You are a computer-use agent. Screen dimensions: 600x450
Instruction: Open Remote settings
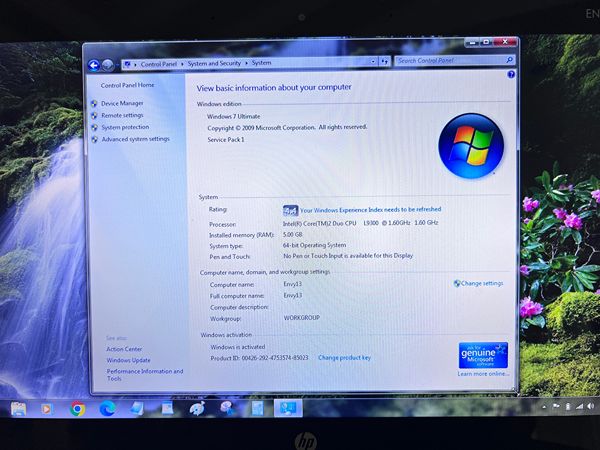tap(122, 115)
